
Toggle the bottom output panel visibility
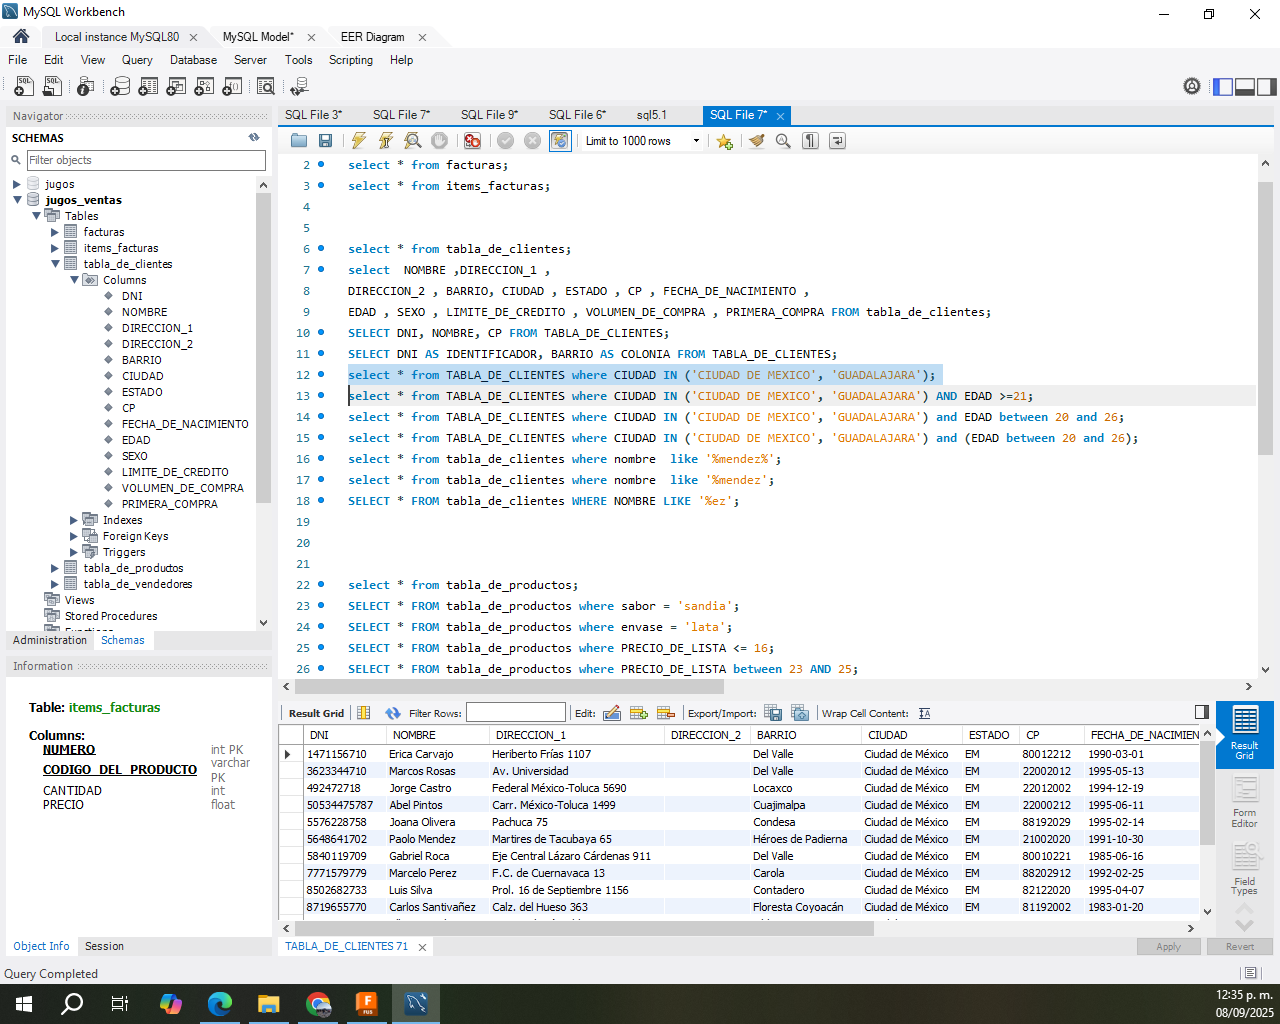coord(1245,87)
